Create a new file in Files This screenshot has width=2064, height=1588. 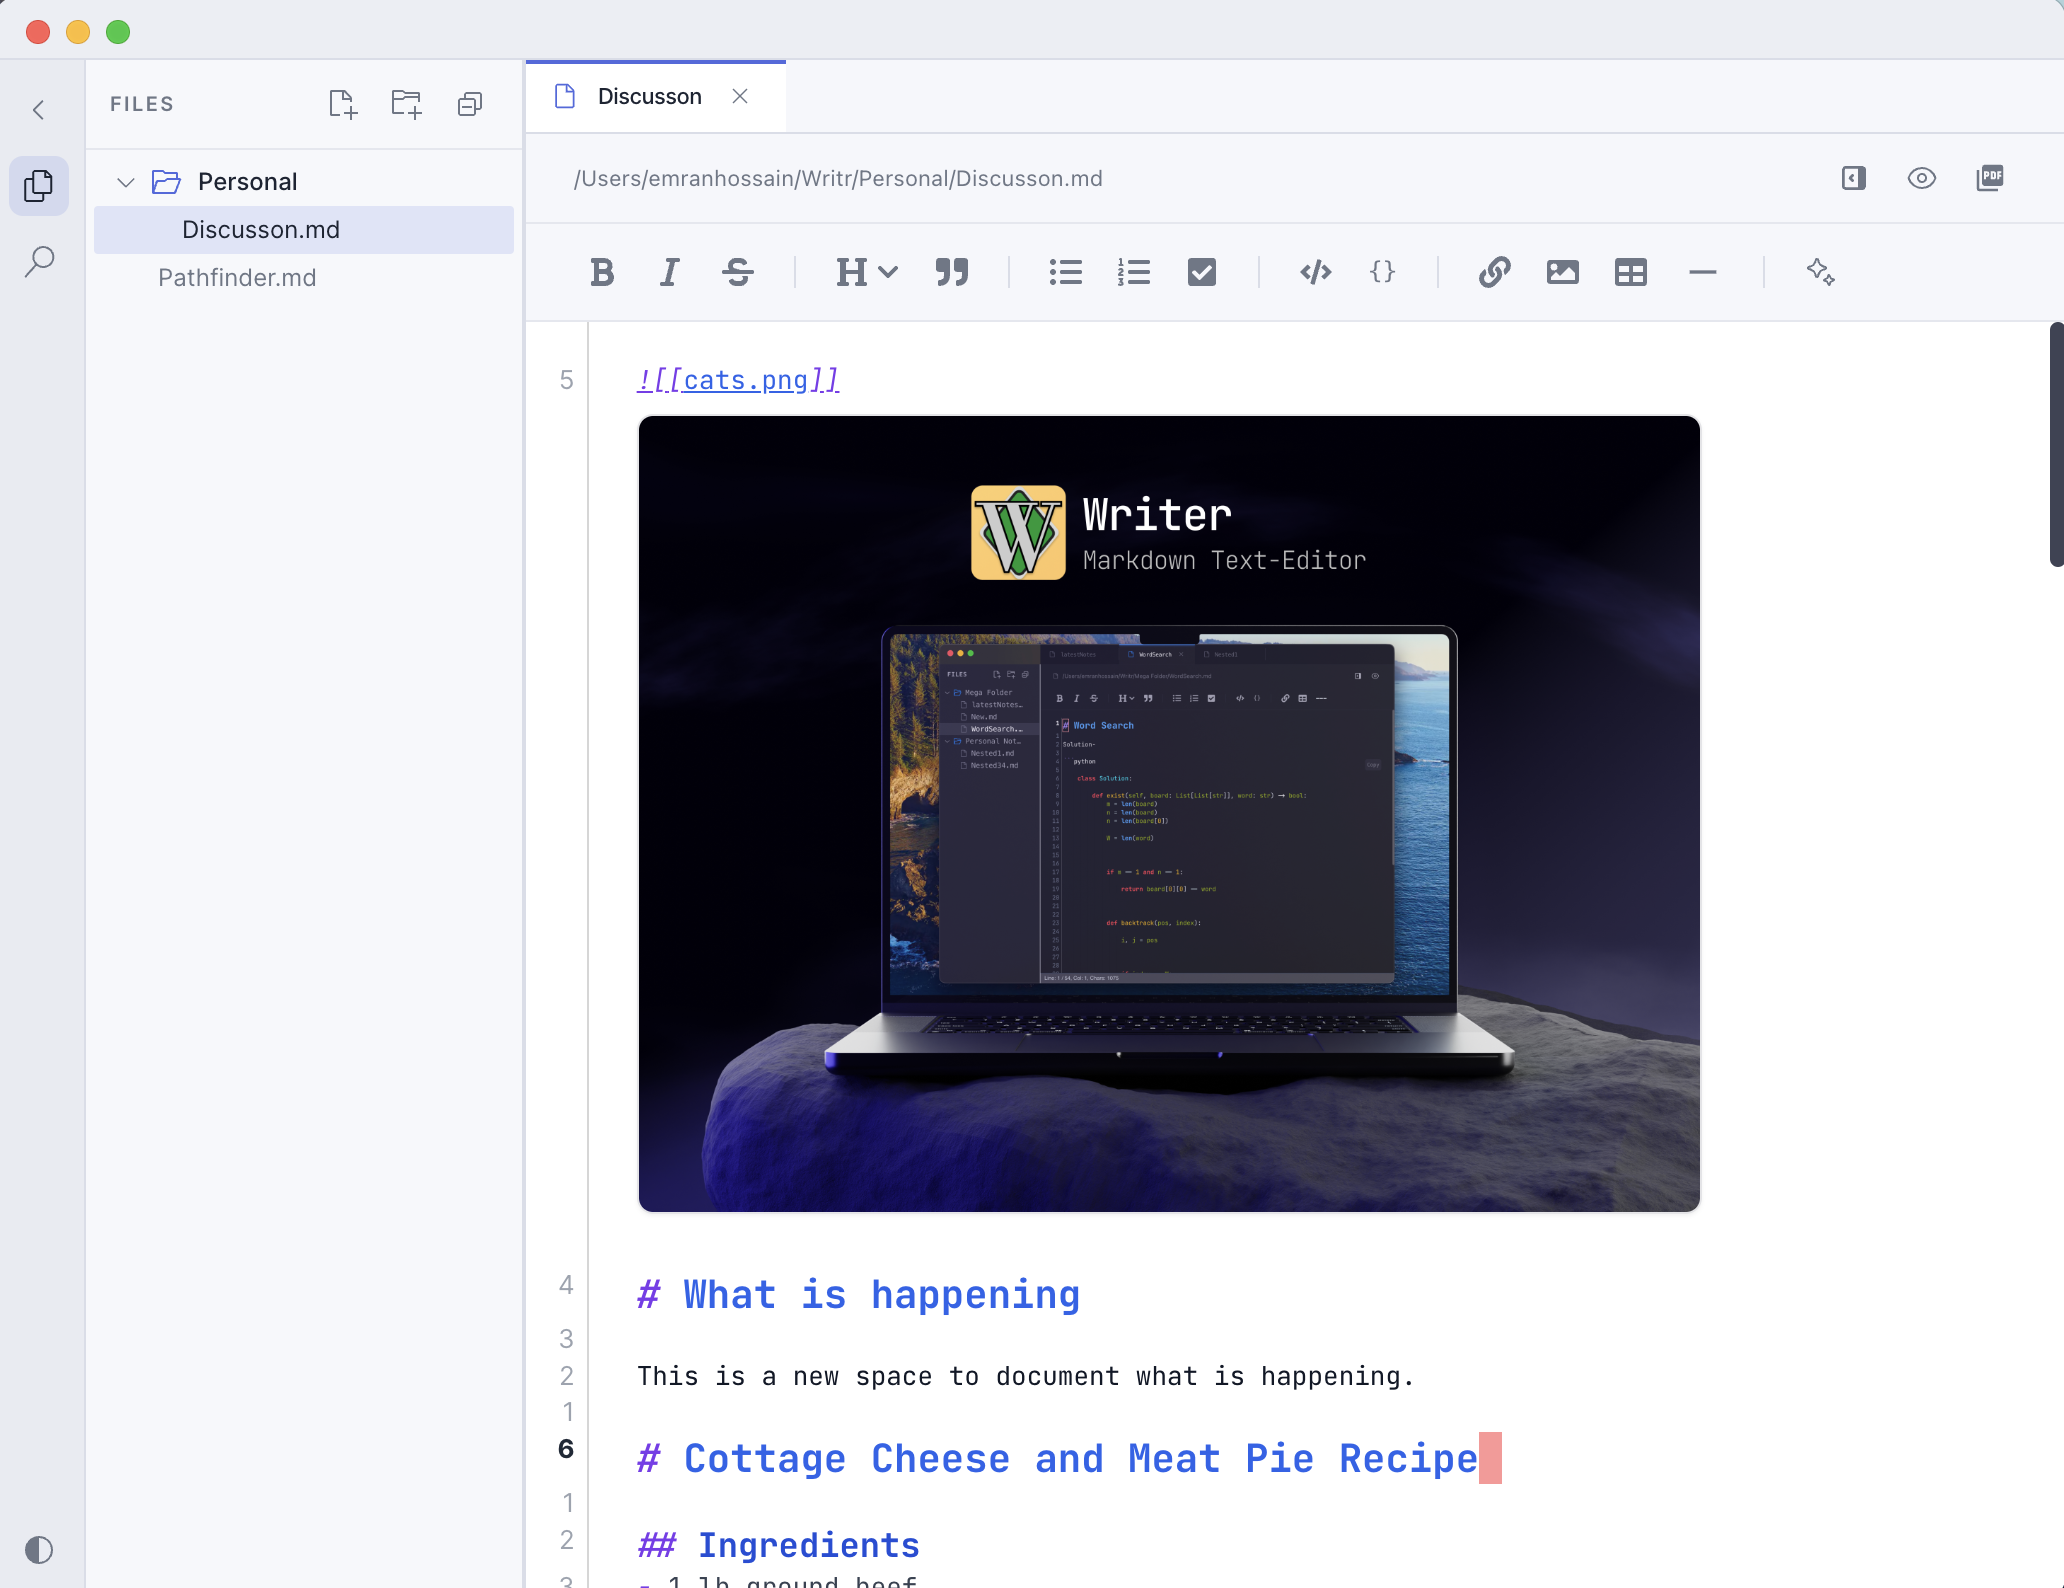[x=343, y=104]
